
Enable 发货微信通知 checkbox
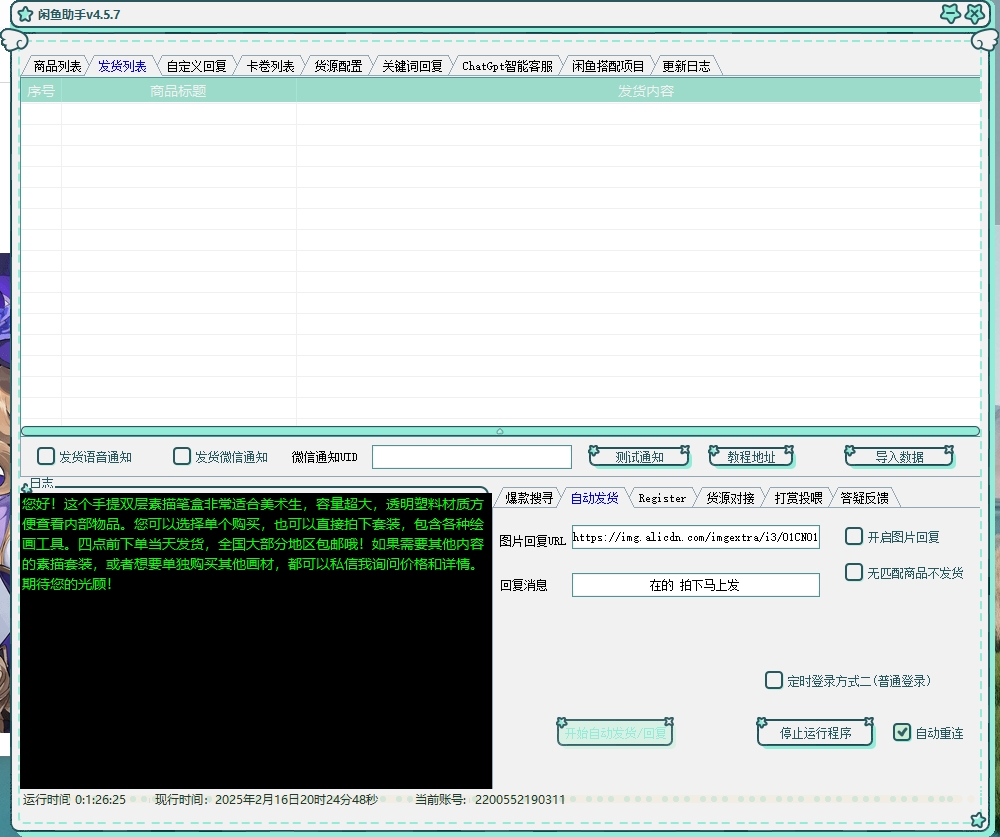coord(182,456)
